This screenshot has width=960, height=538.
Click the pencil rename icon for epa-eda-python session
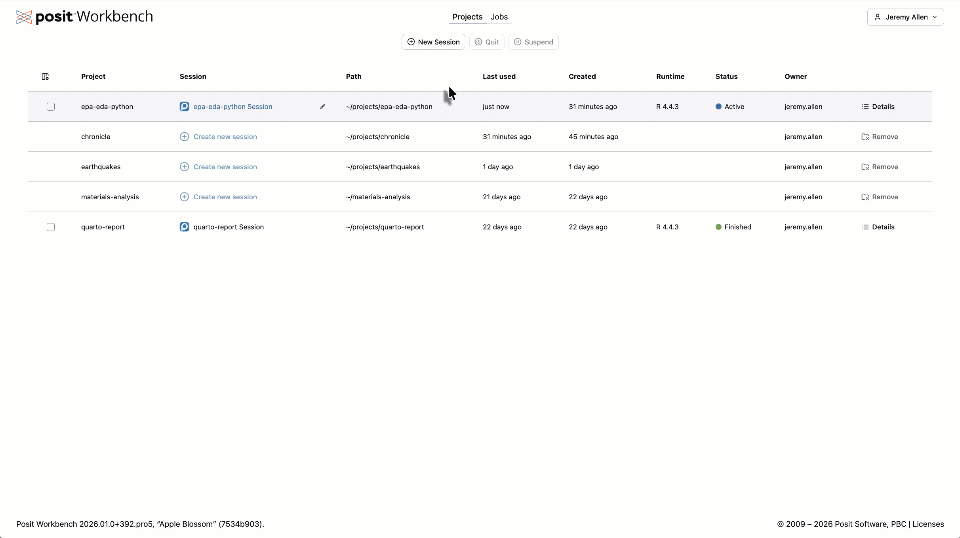pyautogui.click(x=322, y=106)
